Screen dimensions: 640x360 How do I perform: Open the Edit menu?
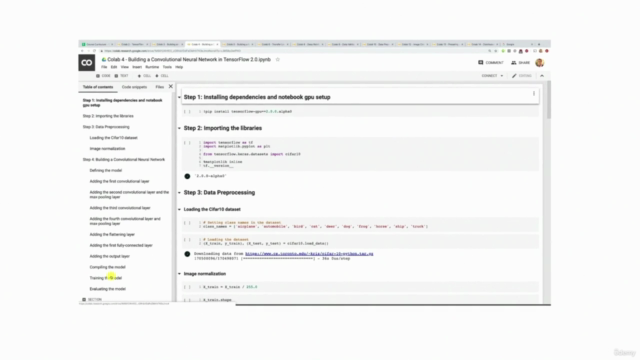113,67
